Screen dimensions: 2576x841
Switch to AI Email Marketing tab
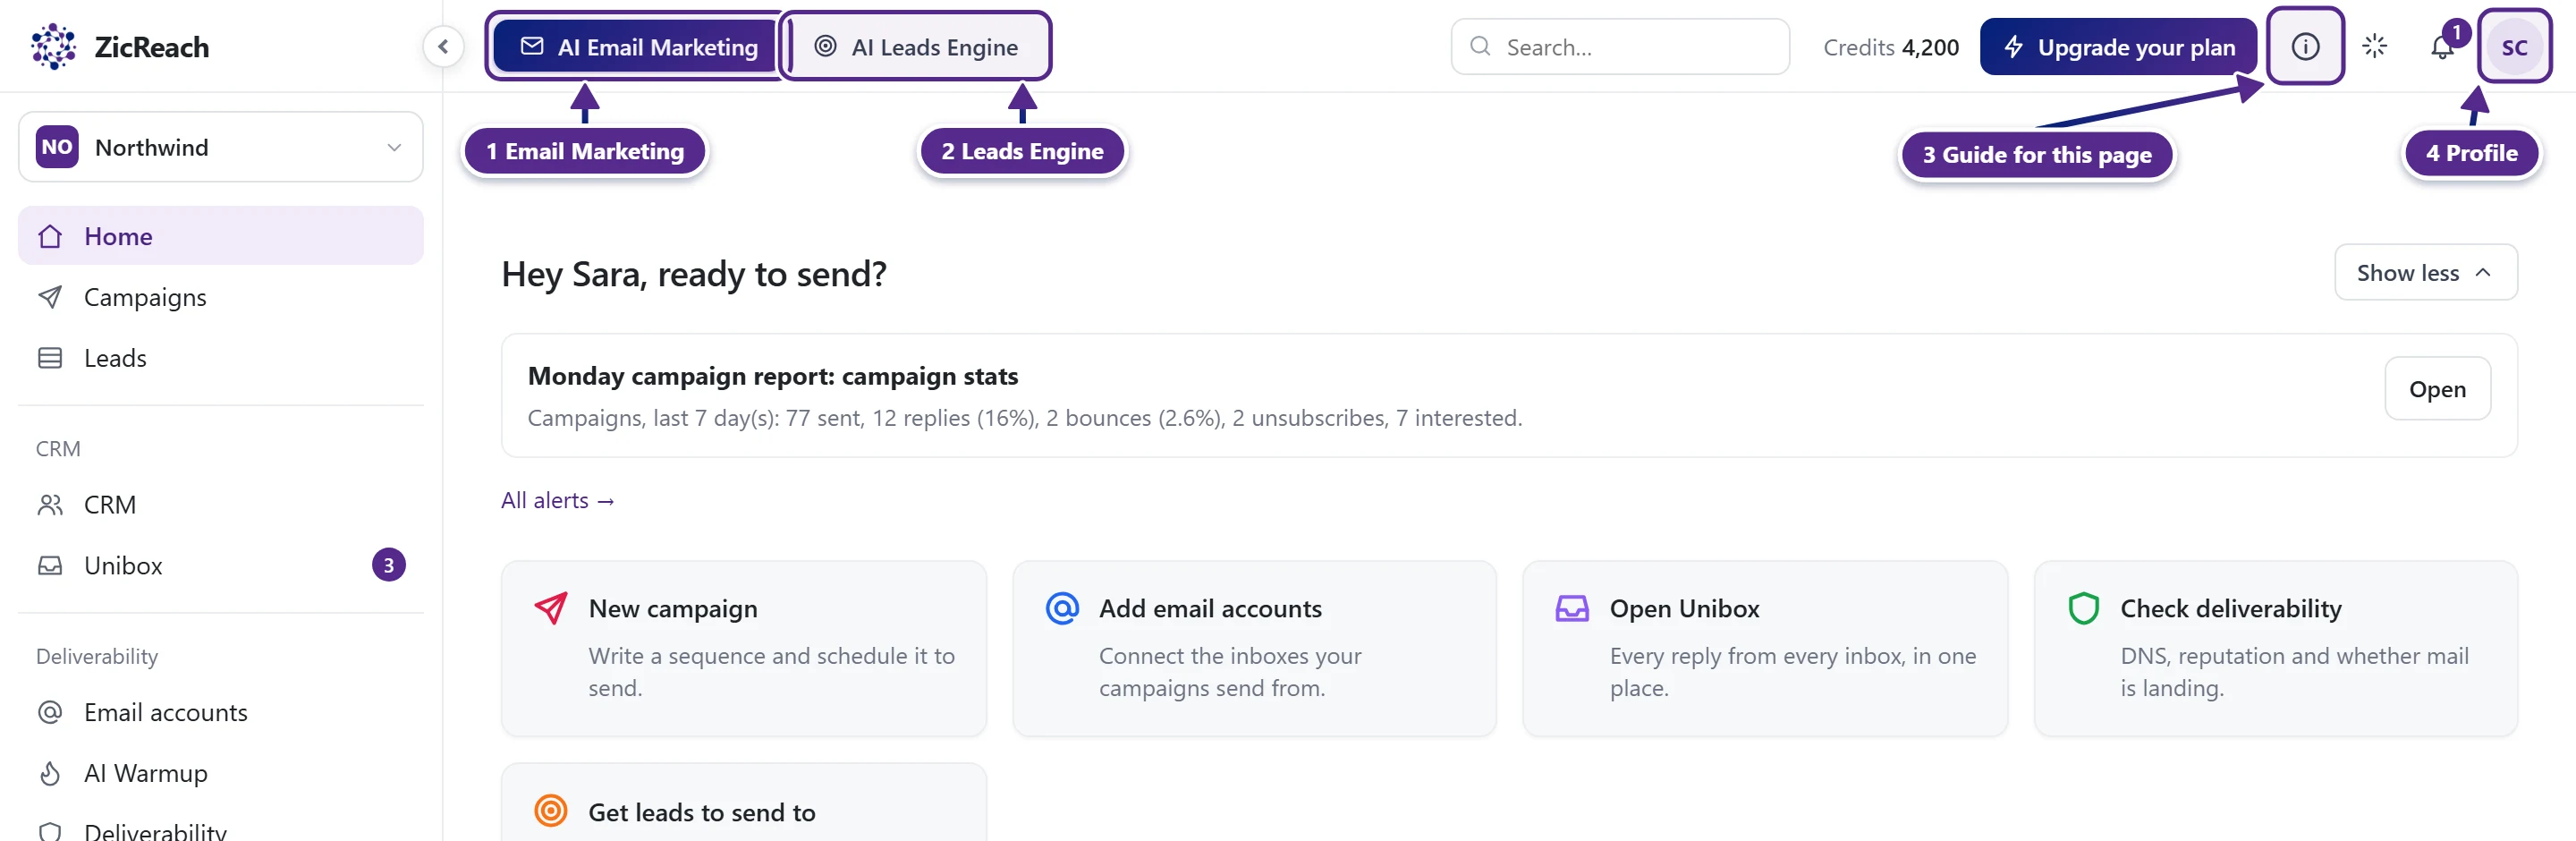pyautogui.click(x=639, y=46)
